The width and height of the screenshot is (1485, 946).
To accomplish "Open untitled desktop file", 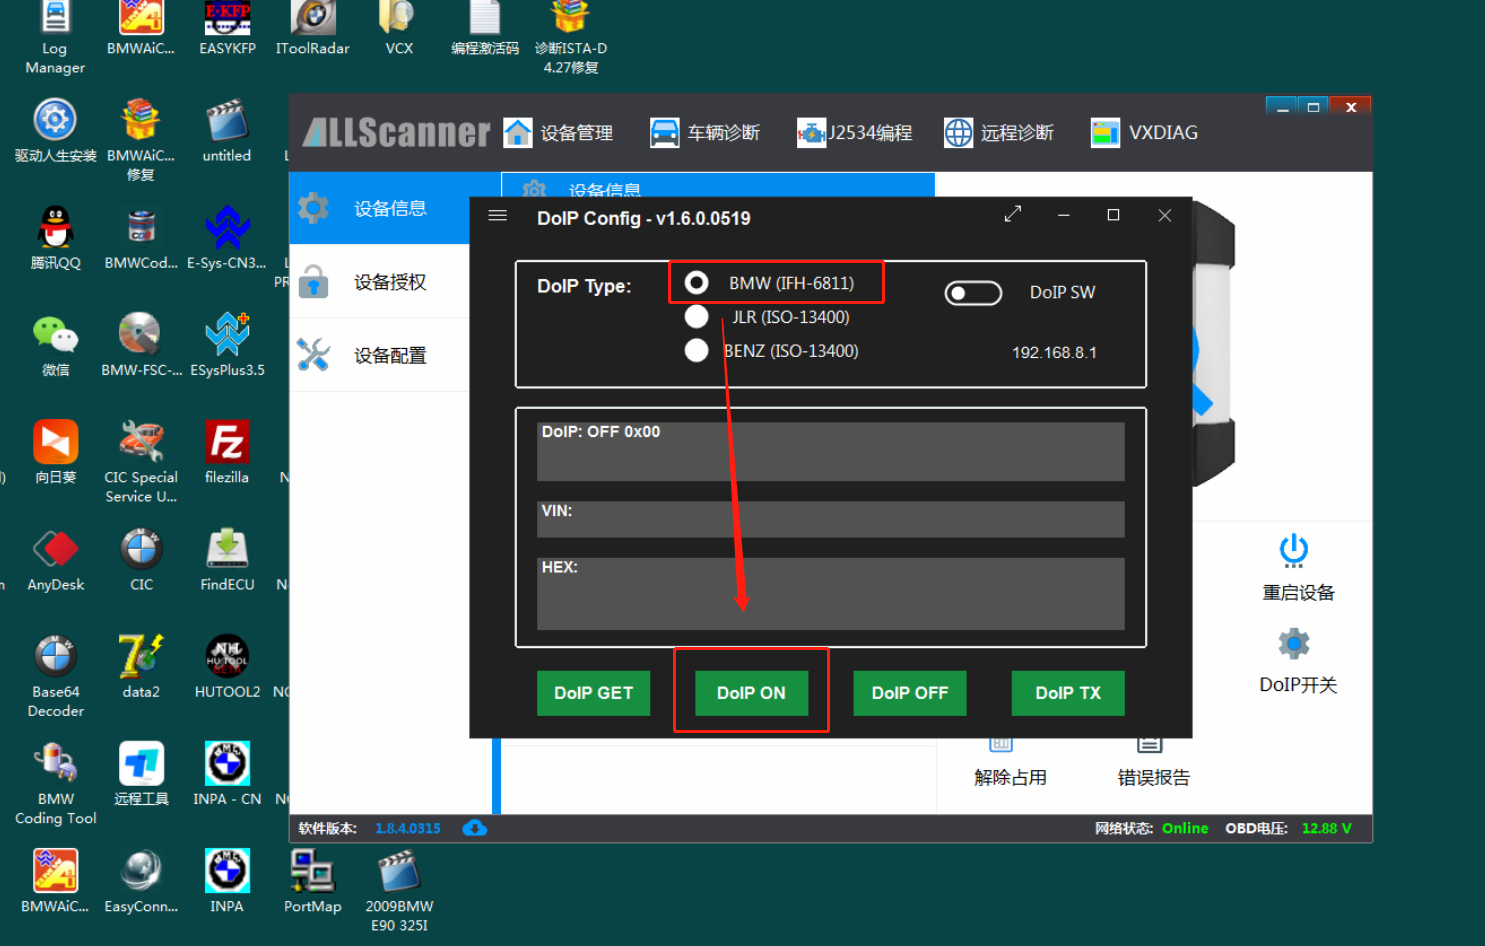I will click(x=227, y=131).
